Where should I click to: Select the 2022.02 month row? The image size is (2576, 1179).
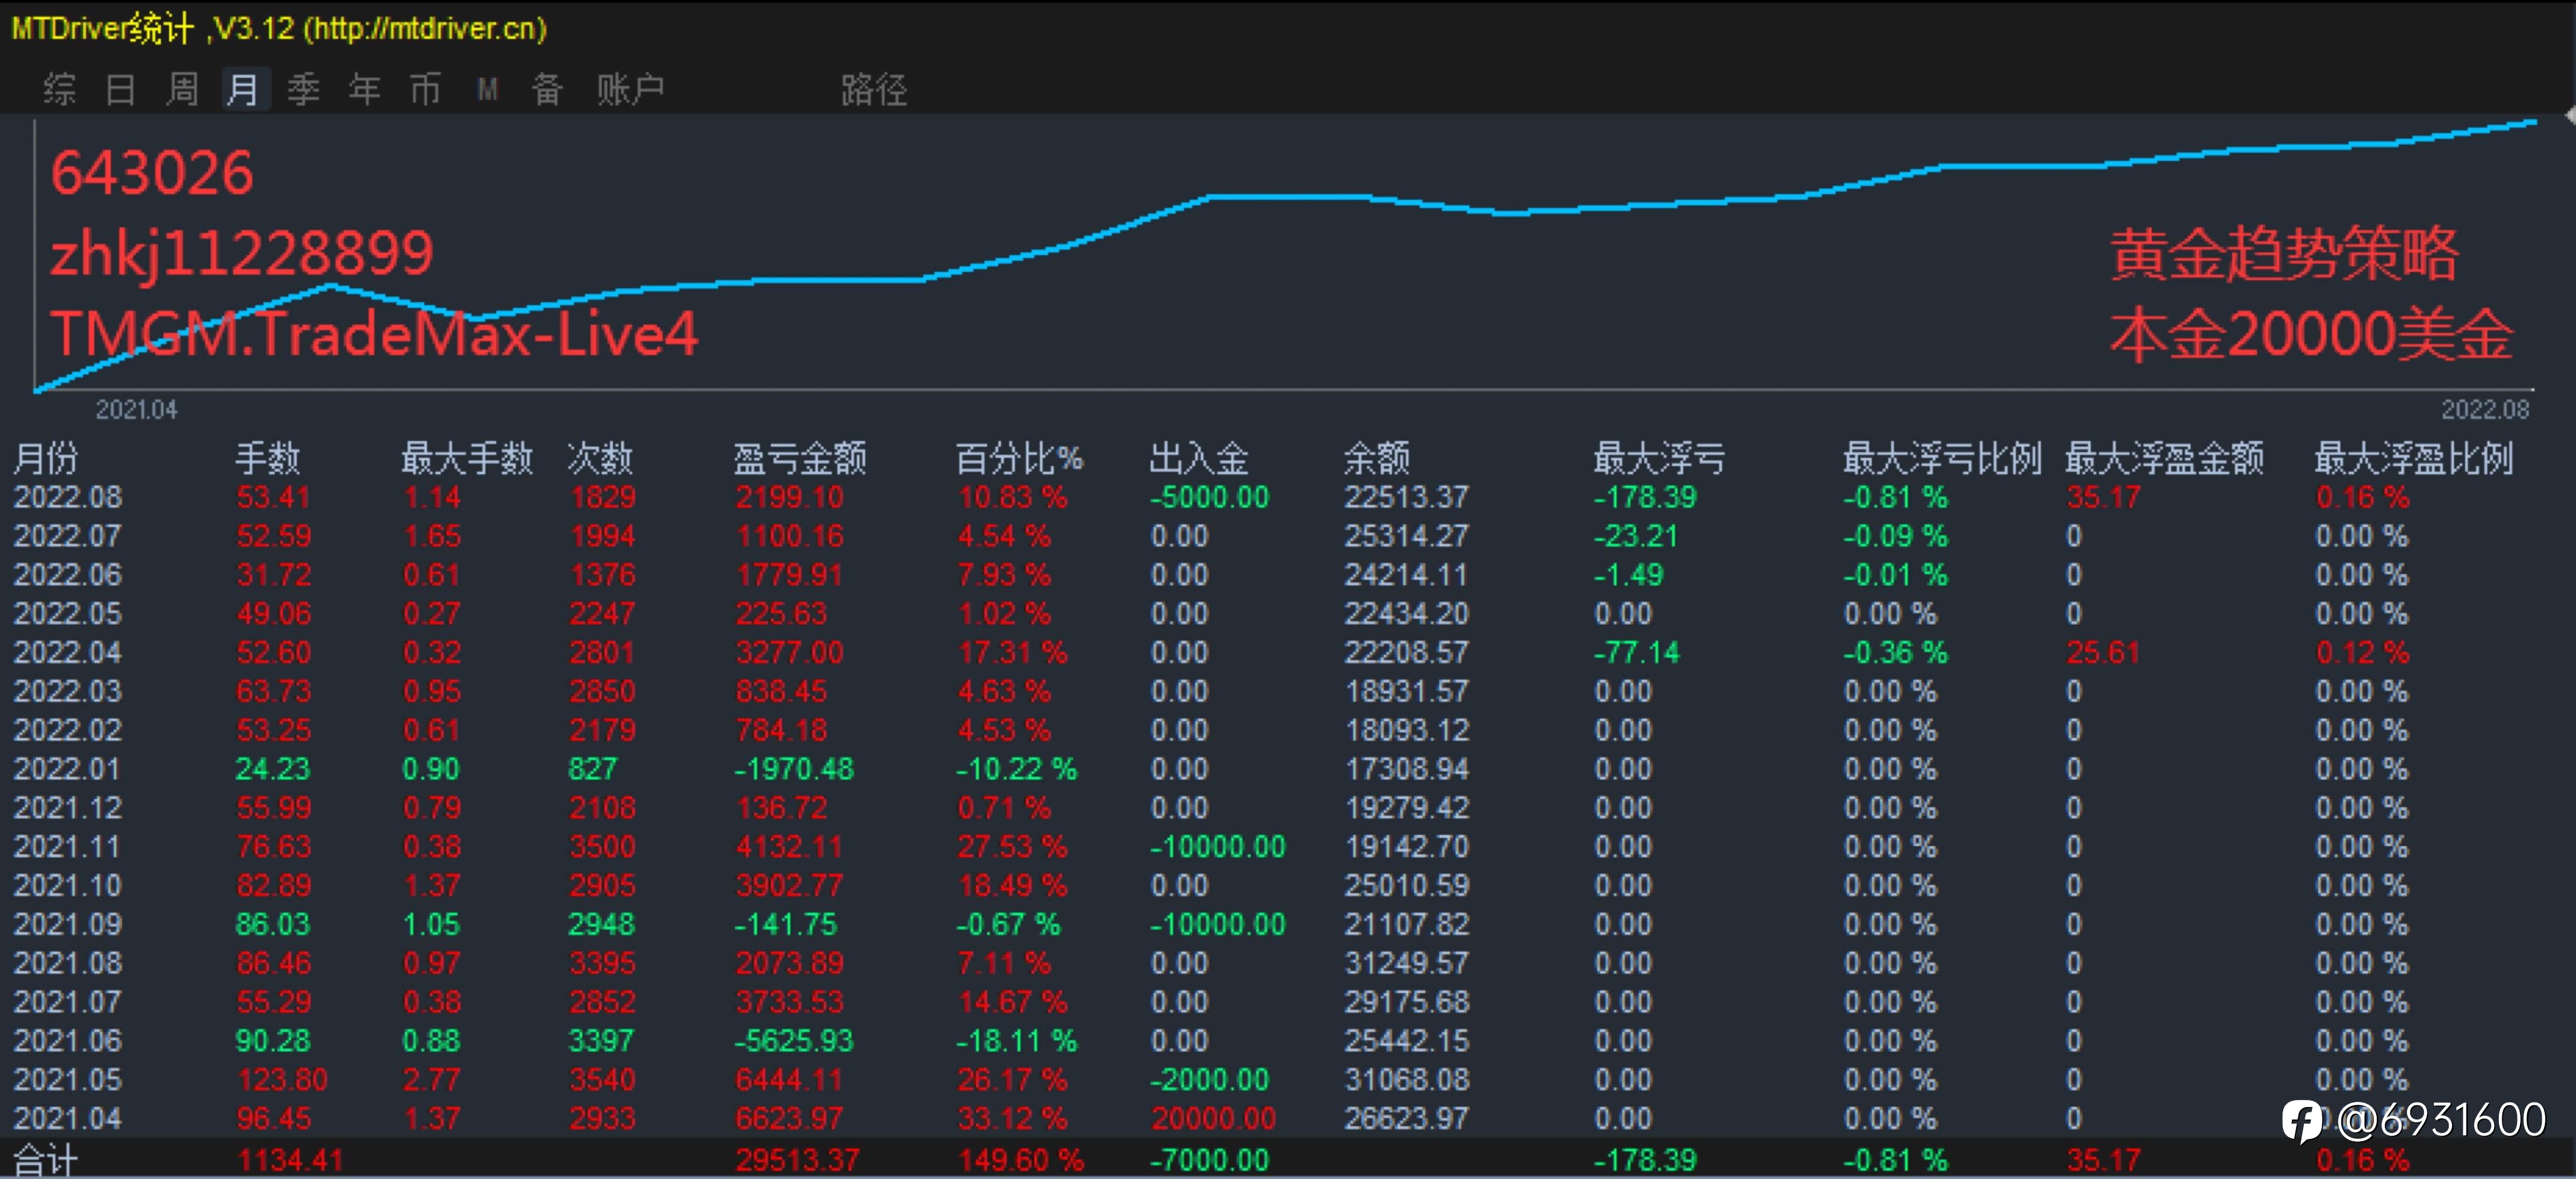click(x=1288, y=730)
